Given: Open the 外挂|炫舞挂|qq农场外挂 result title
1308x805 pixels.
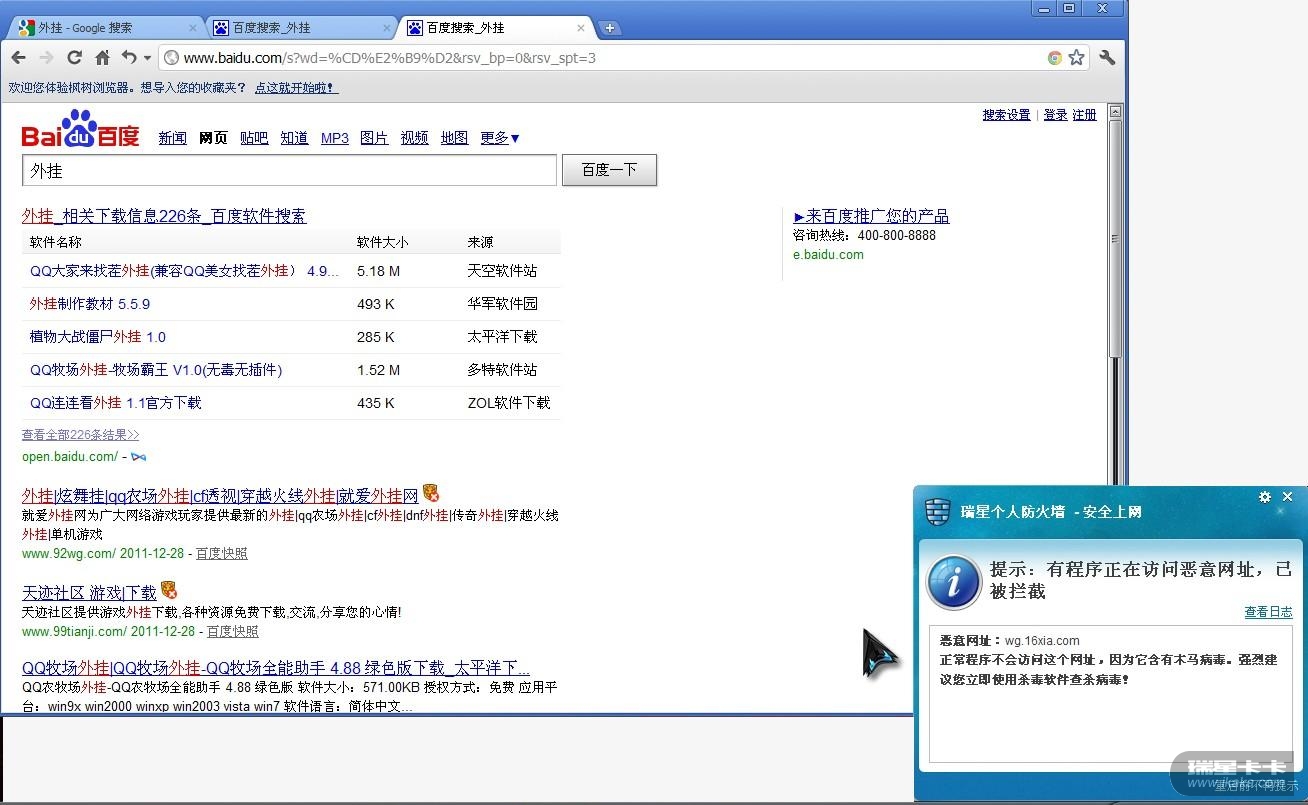Looking at the screenshot, I should [x=220, y=495].
